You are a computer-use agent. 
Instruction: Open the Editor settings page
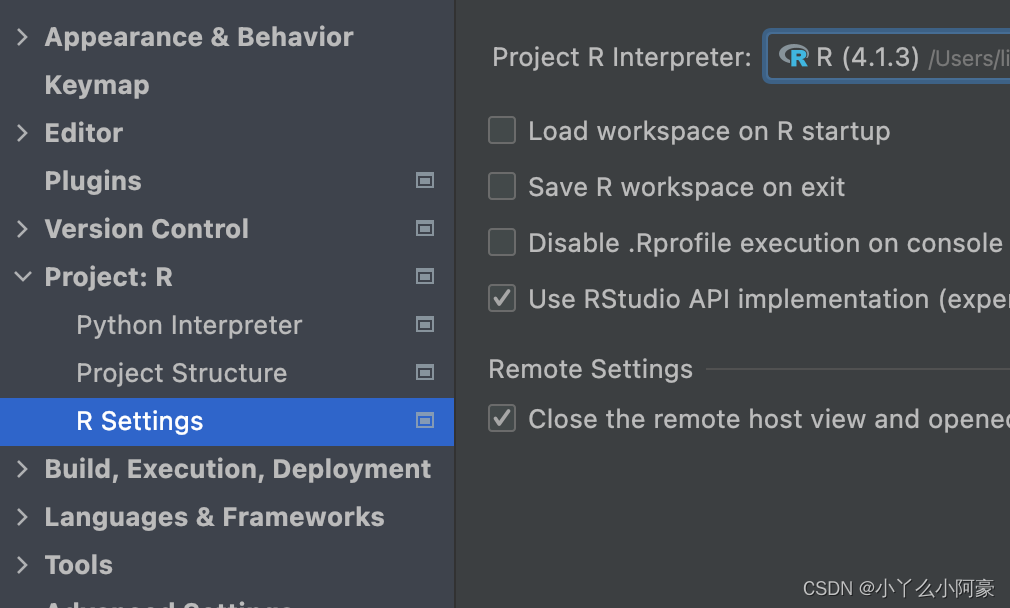tap(83, 133)
